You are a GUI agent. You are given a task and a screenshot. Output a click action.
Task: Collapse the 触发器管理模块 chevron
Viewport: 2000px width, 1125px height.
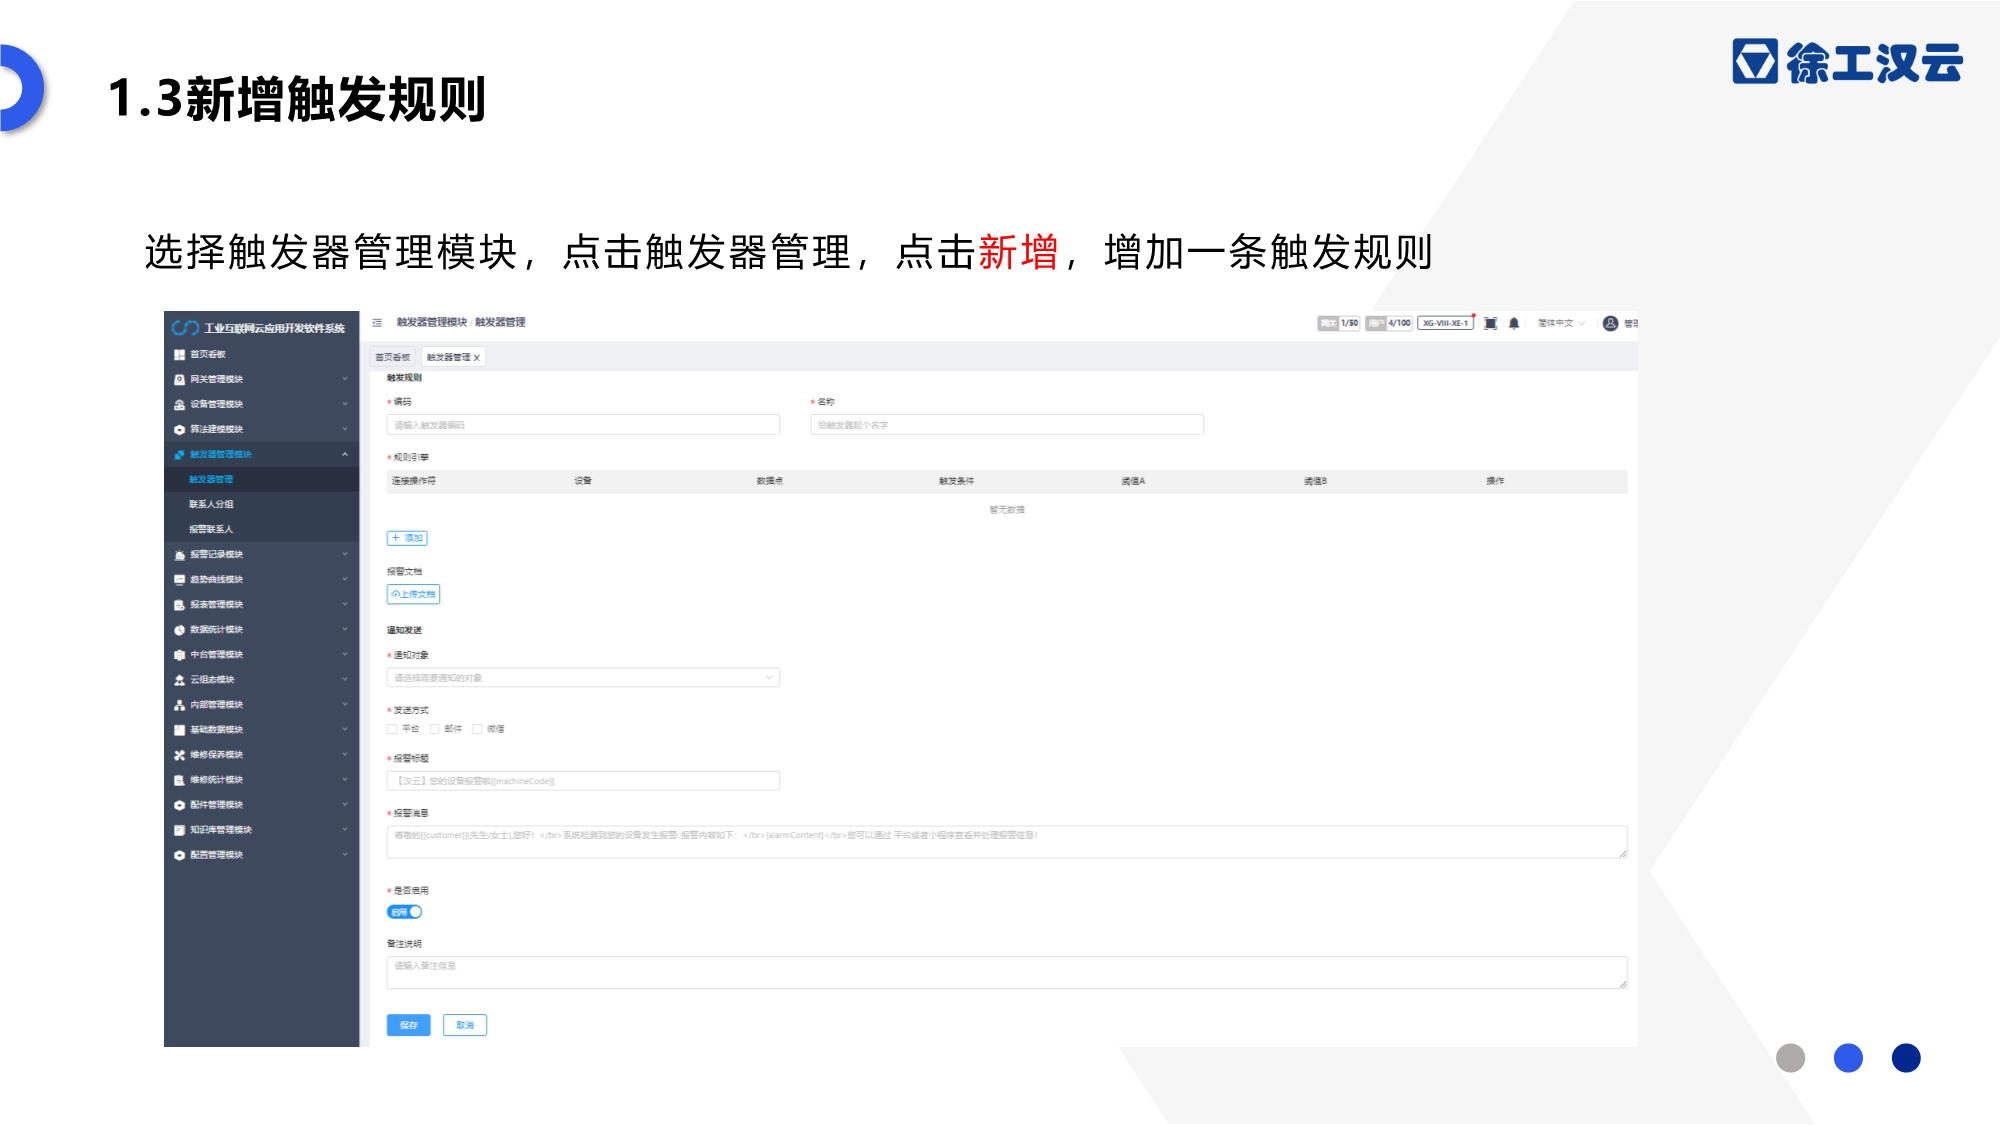click(345, 454)
